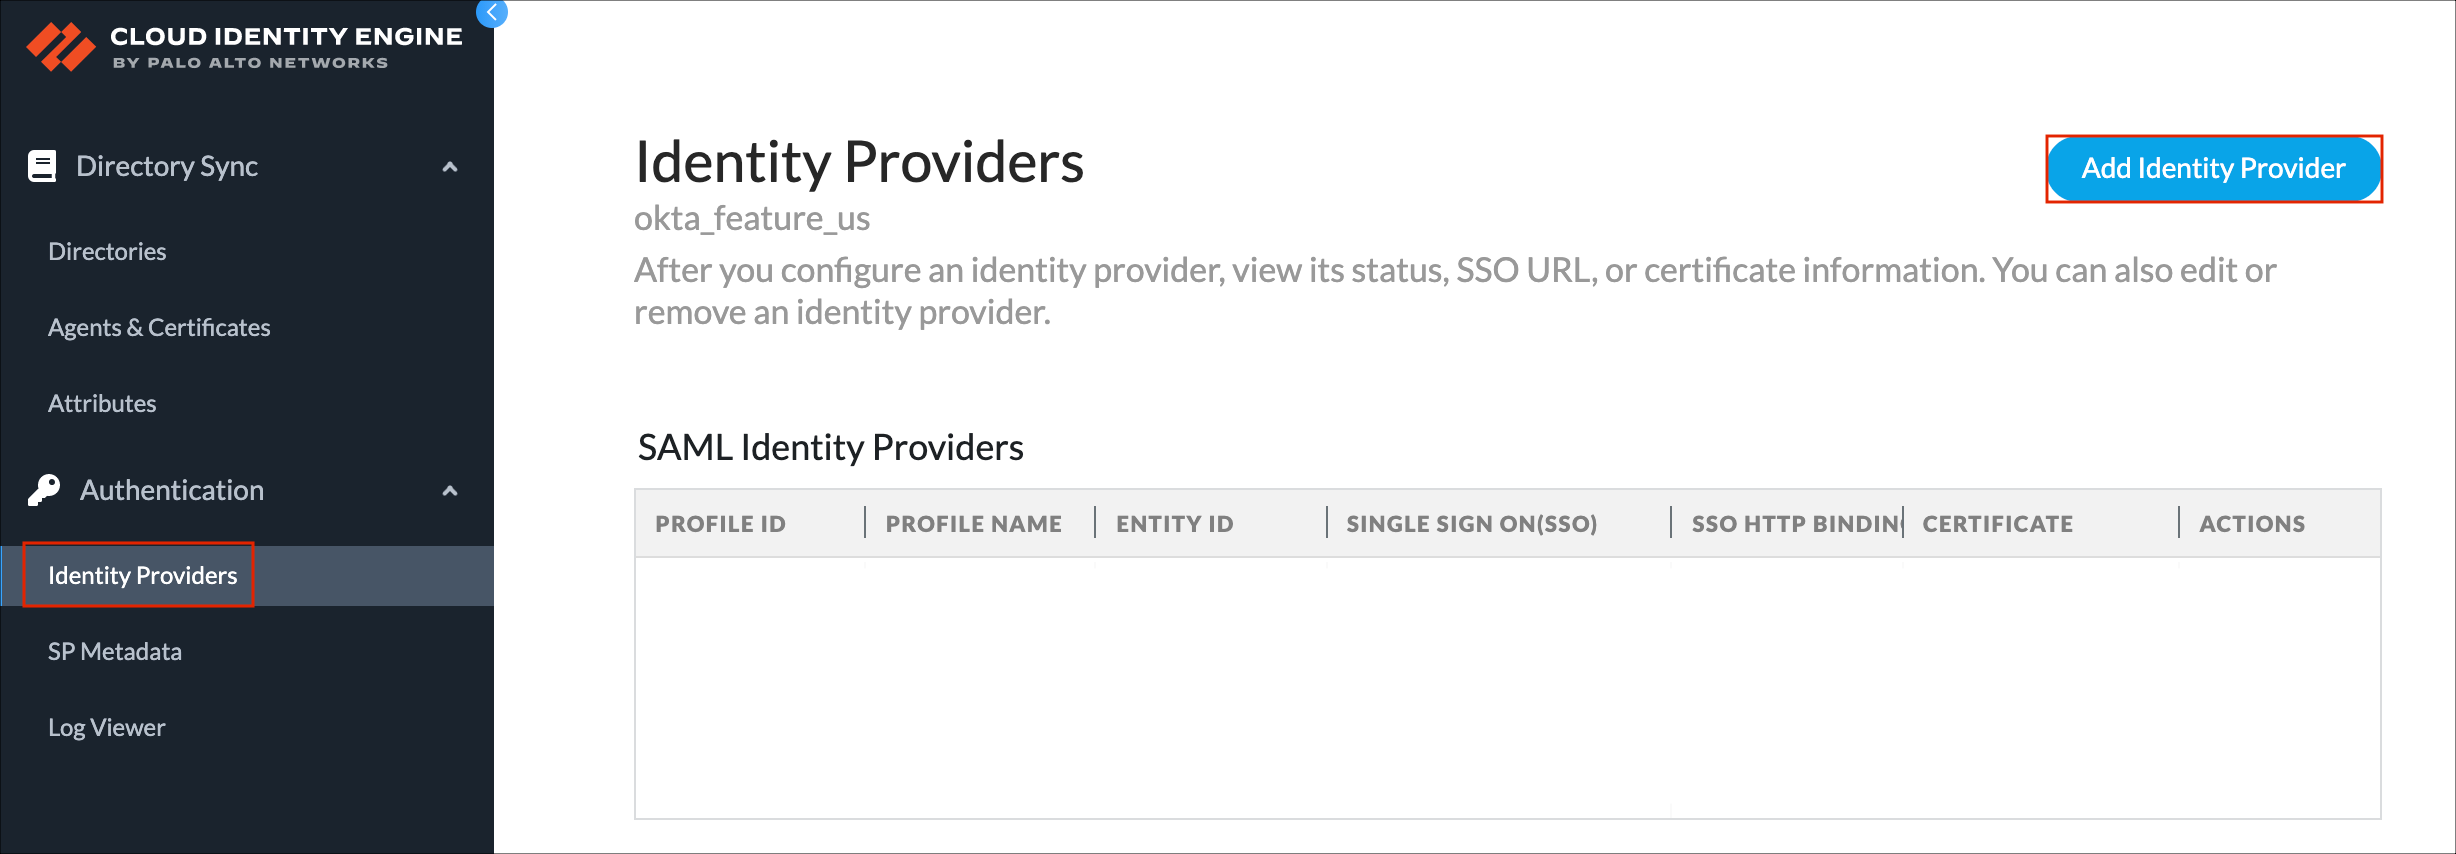This screenshot has width=2456, height=854.
Task: Open the SP Metadata page
Action: [x=115, y=651]
